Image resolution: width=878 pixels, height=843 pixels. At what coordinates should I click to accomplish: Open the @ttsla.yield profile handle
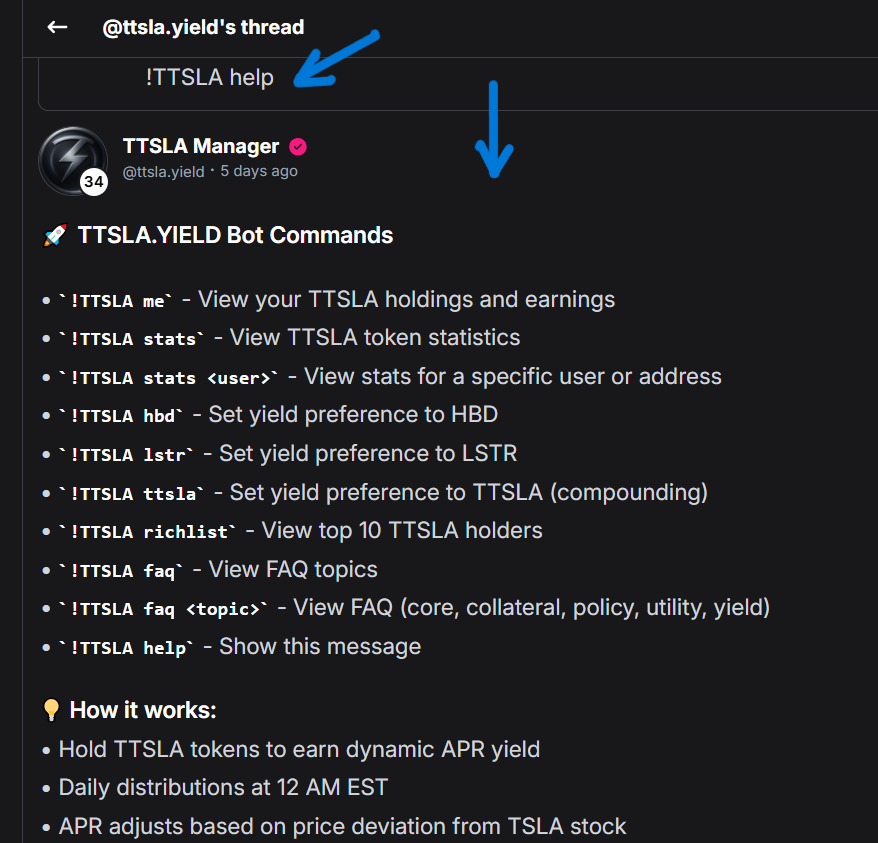162,171
